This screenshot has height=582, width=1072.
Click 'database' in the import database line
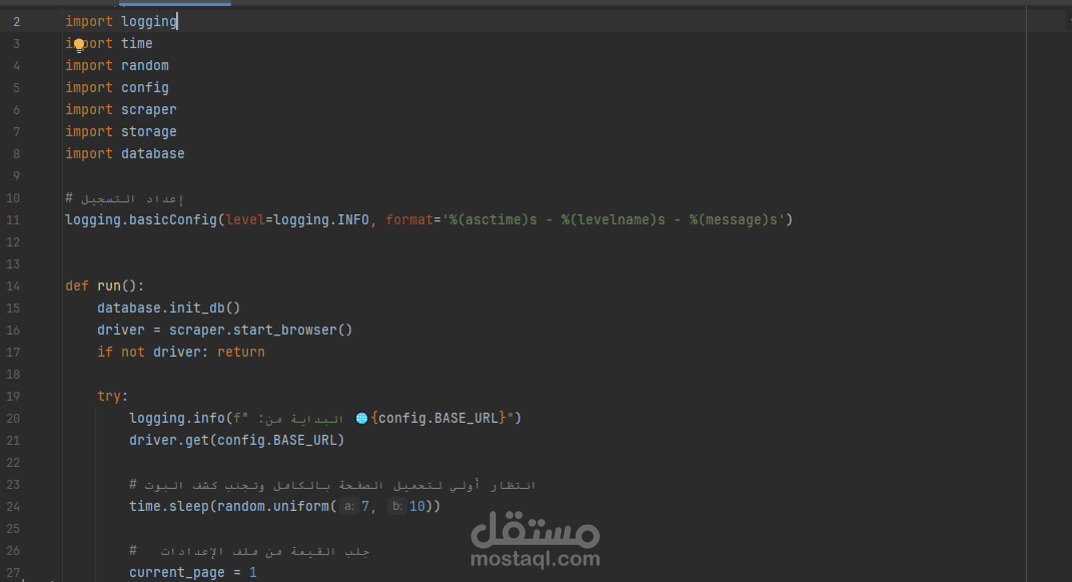tap(153, 153)
